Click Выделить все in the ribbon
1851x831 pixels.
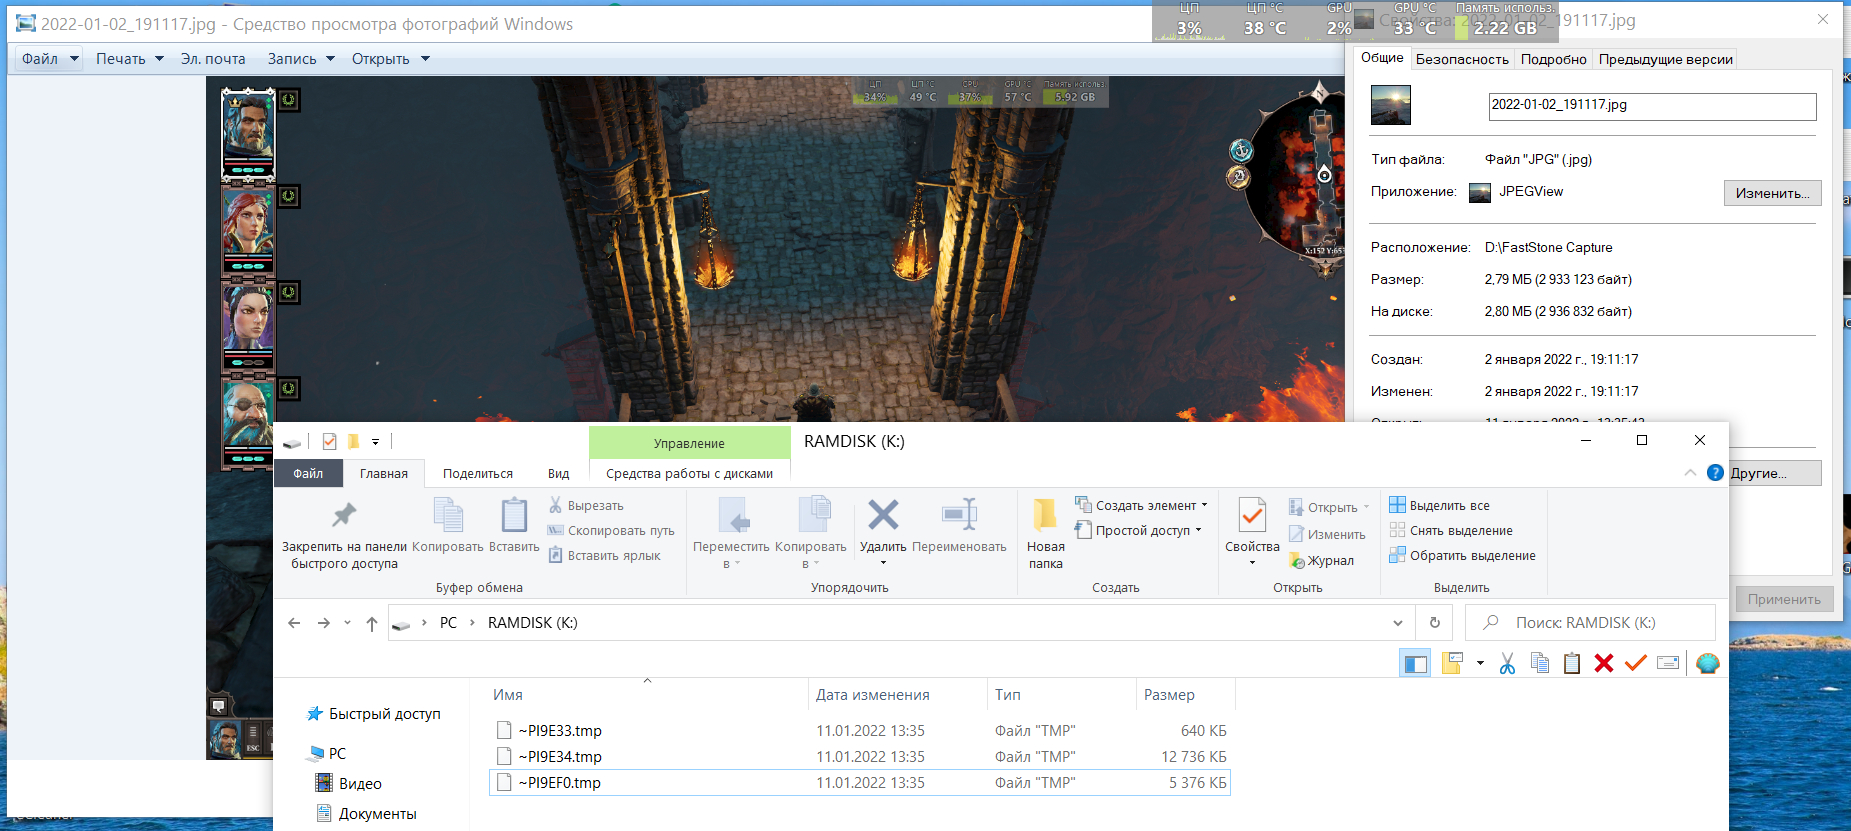[1439, 506]
